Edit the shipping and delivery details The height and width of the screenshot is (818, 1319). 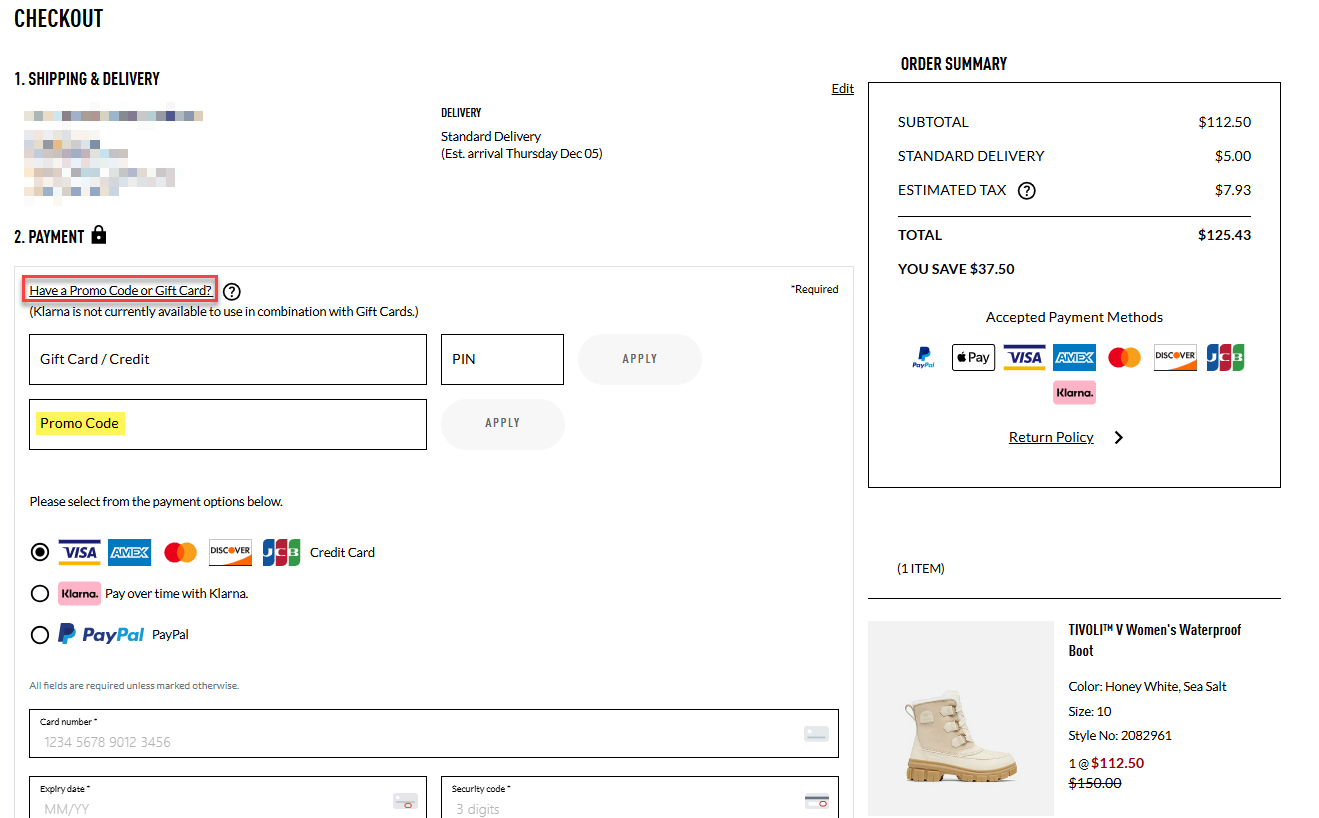(x=842, y=89)
